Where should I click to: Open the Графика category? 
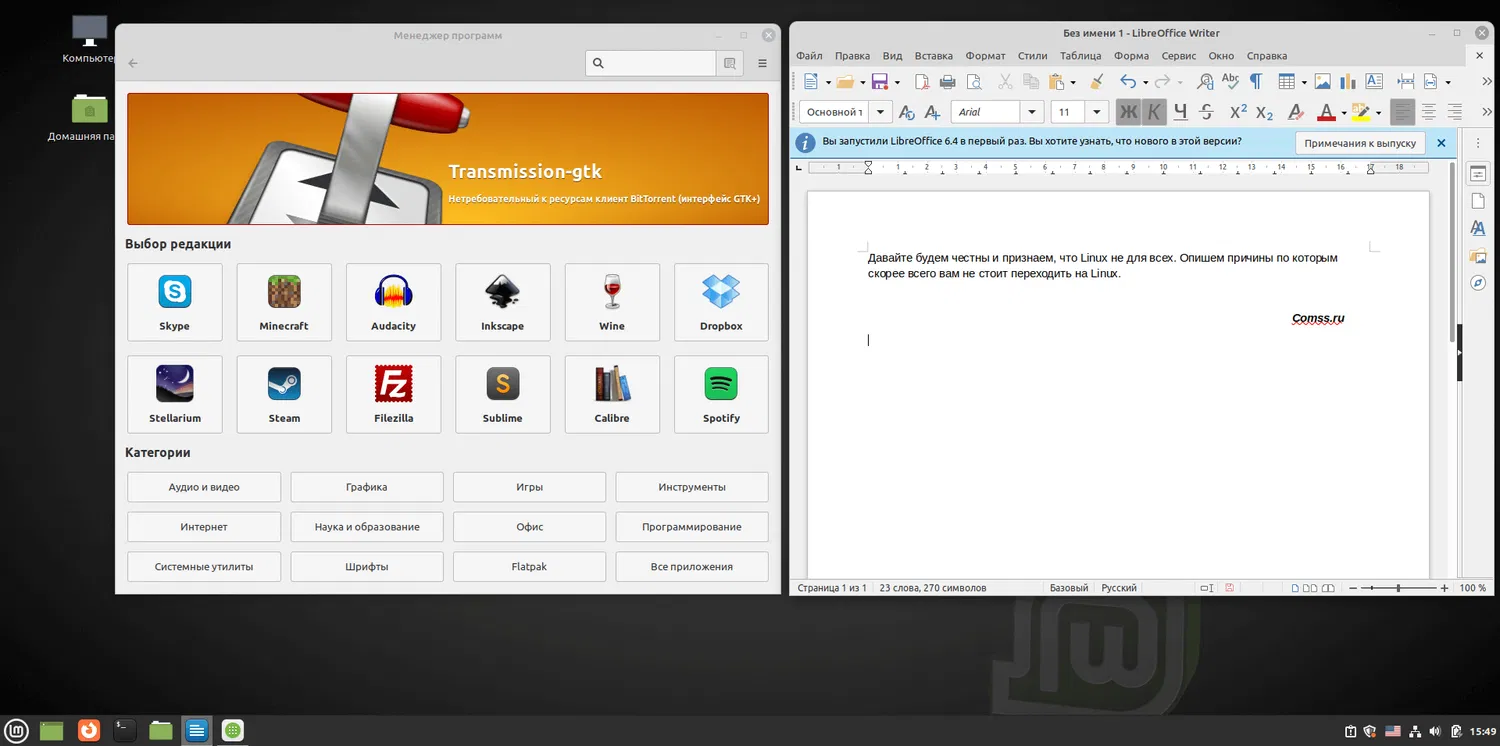pos(367,487)
